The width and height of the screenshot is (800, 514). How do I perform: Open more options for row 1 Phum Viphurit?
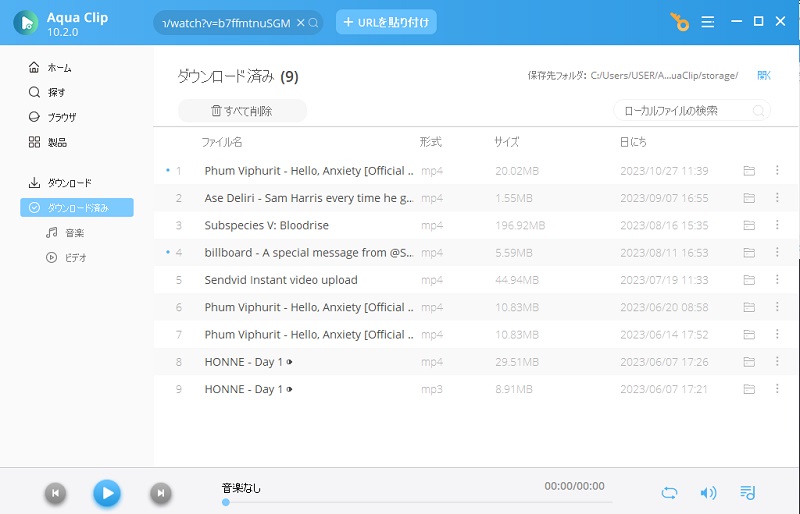point(777,170)
